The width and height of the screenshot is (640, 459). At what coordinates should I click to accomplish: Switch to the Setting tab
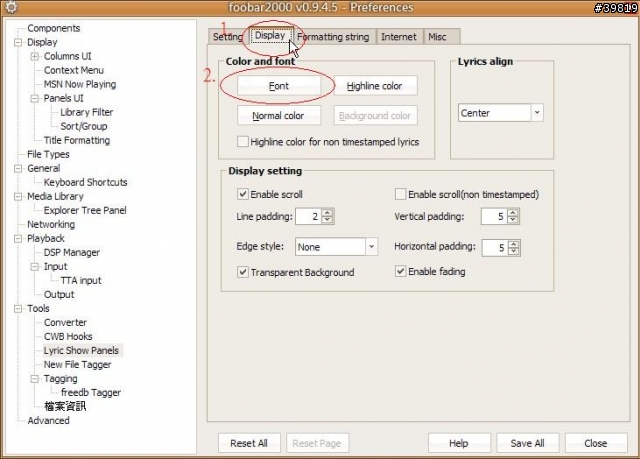(x=227, y=37)
